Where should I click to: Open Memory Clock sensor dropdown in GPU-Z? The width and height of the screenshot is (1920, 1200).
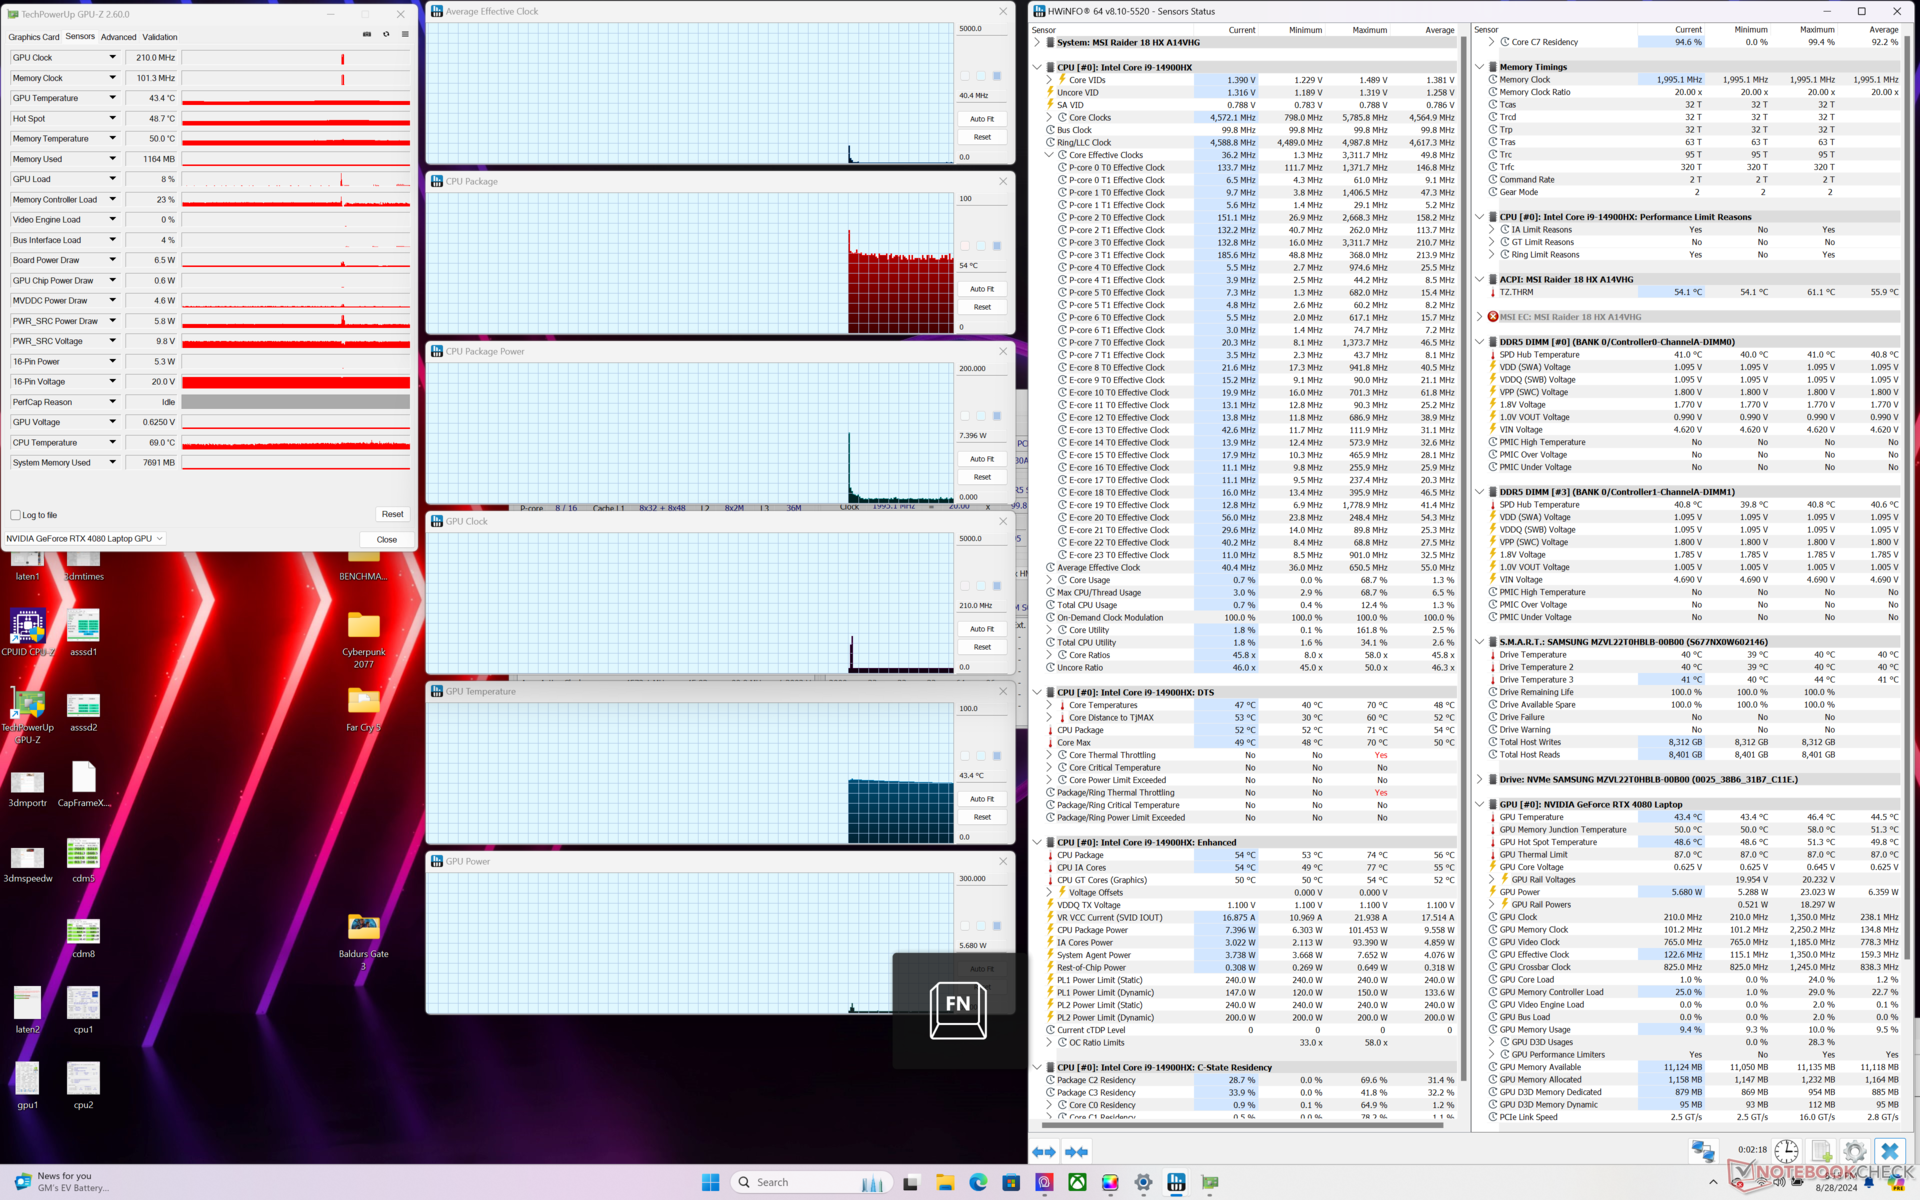[112, 77]
